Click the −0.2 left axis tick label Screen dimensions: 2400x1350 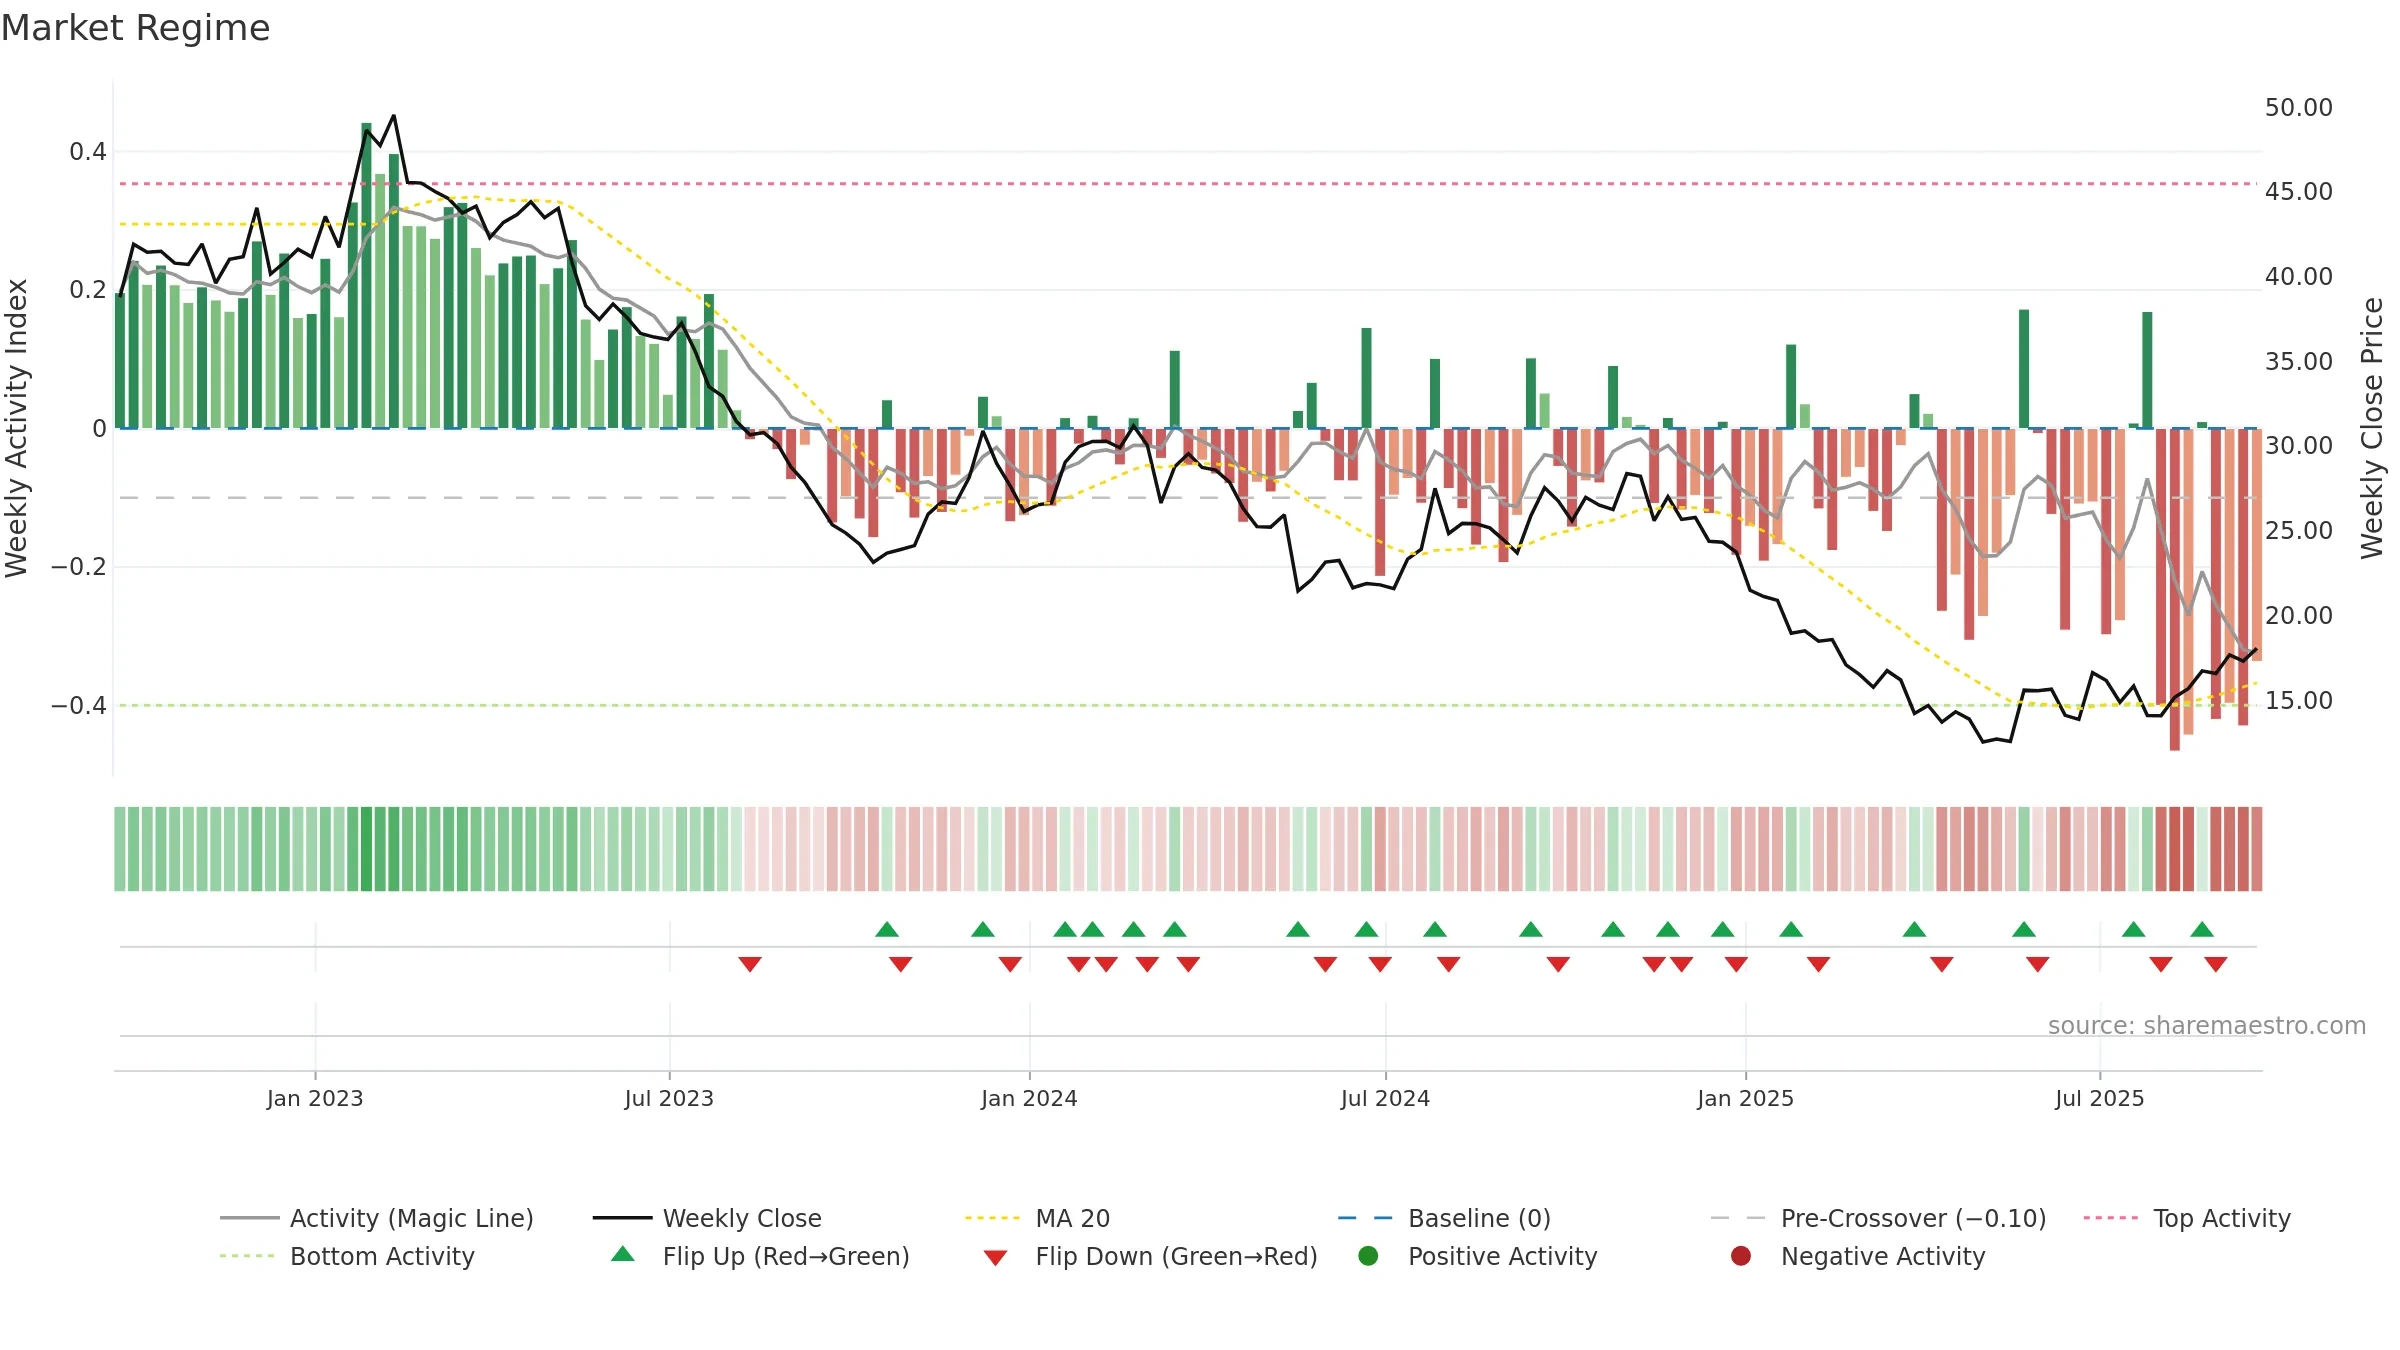(x=79, y=567)
